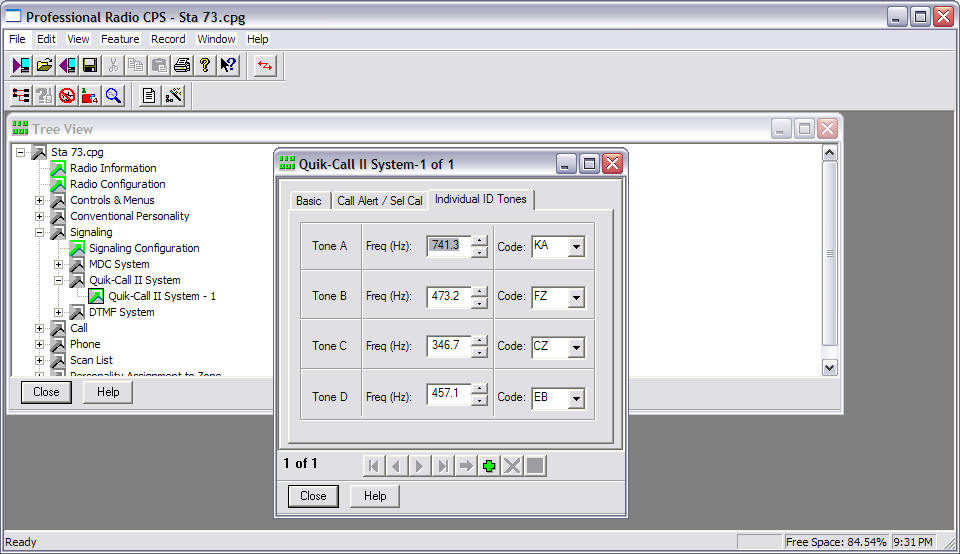Viewport: 960px width, 554px height.
Task: Click the magic wand wizard icon
Action: point(174,96)
